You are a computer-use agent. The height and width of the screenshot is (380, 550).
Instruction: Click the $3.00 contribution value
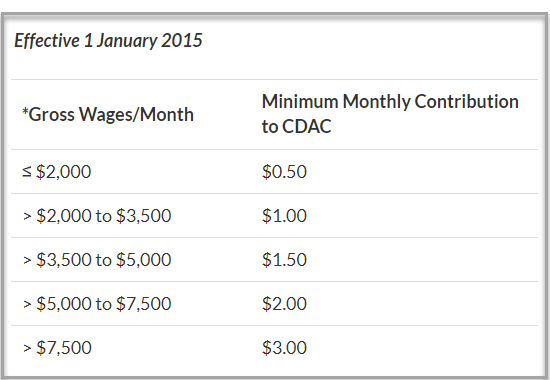pos(284,348)
